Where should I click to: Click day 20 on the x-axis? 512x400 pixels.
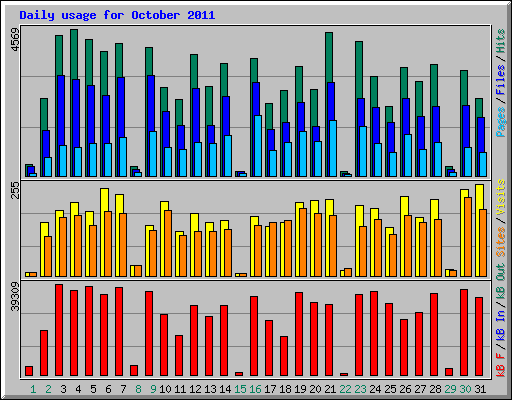pos(315,389)
